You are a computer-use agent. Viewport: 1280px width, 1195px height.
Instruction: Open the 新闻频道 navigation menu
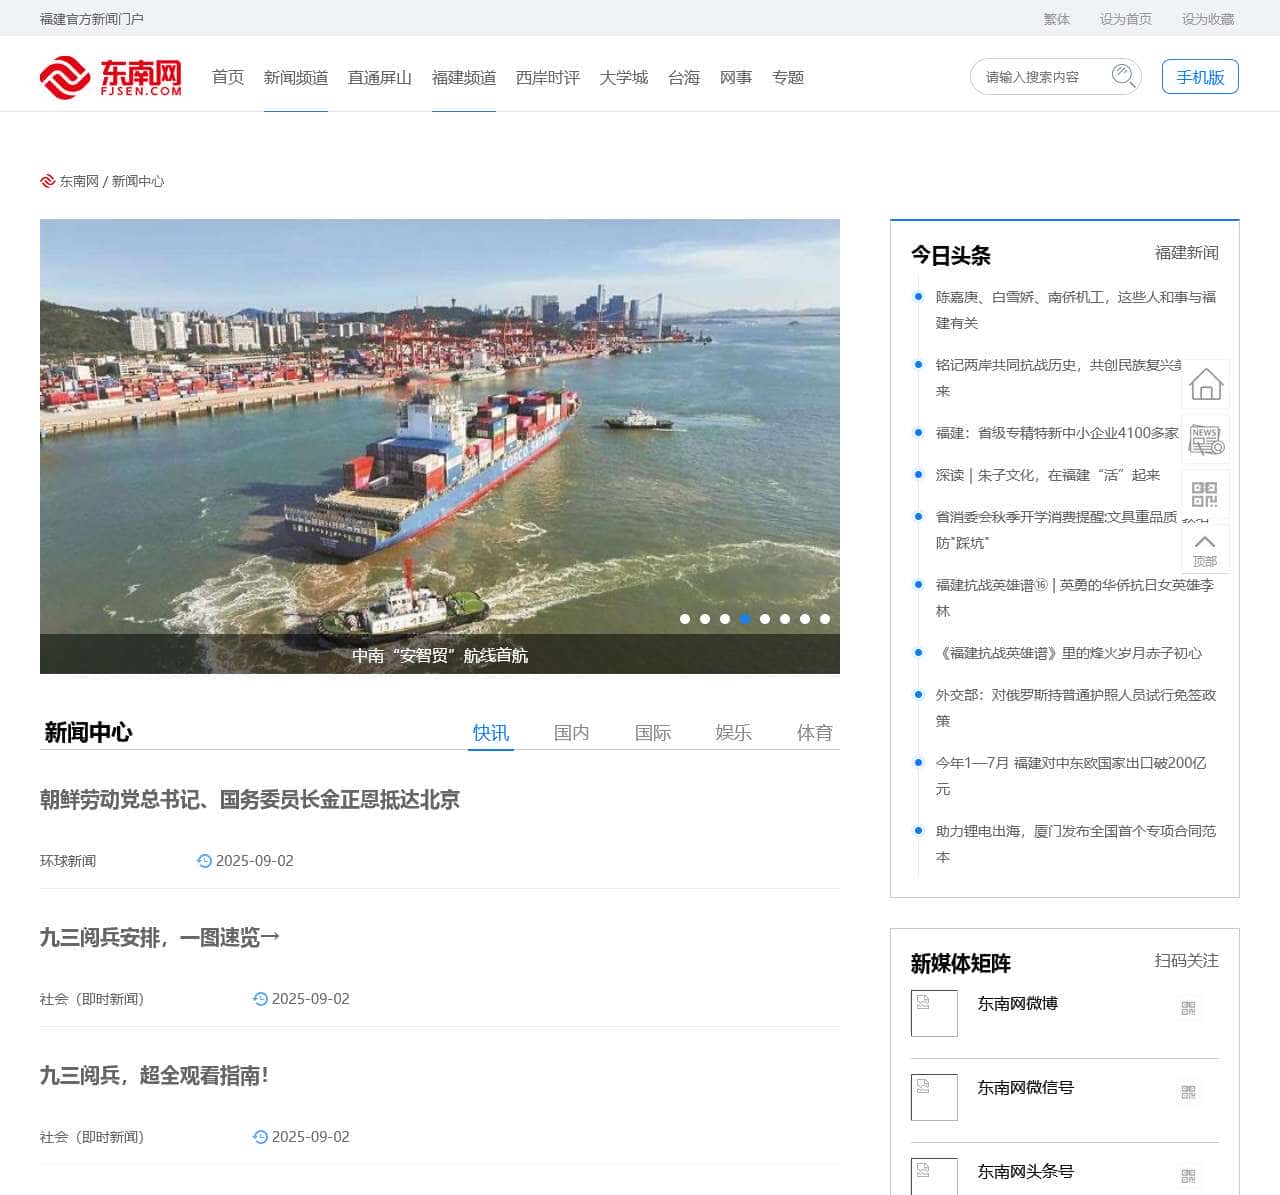296,78
